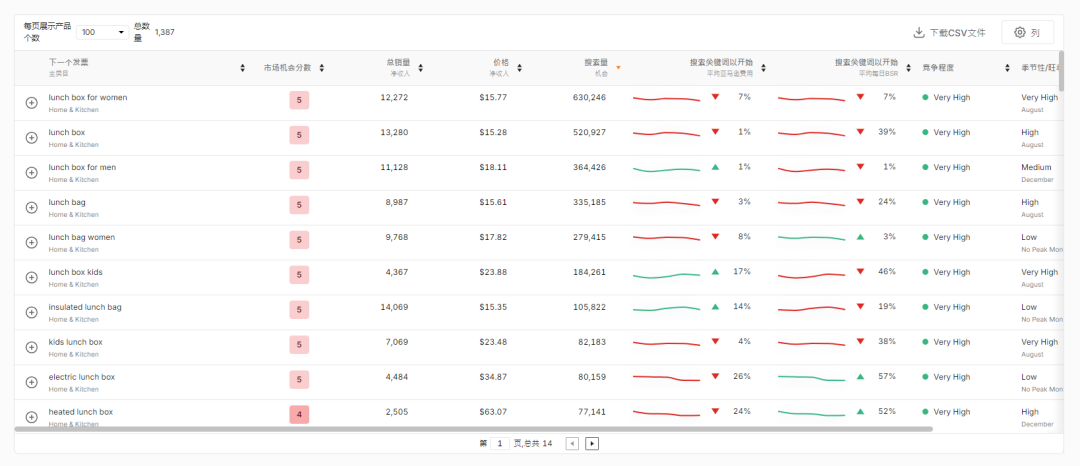The image size is (1080, 466).
Task: Click plus icon for "heated lunch box"
Action: coord(31,416)
